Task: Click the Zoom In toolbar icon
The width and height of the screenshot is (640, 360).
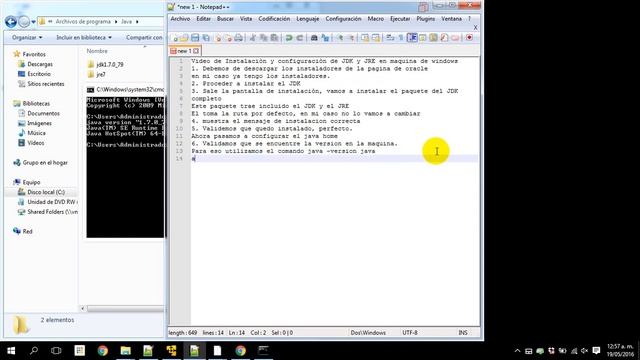Action: 340,38
